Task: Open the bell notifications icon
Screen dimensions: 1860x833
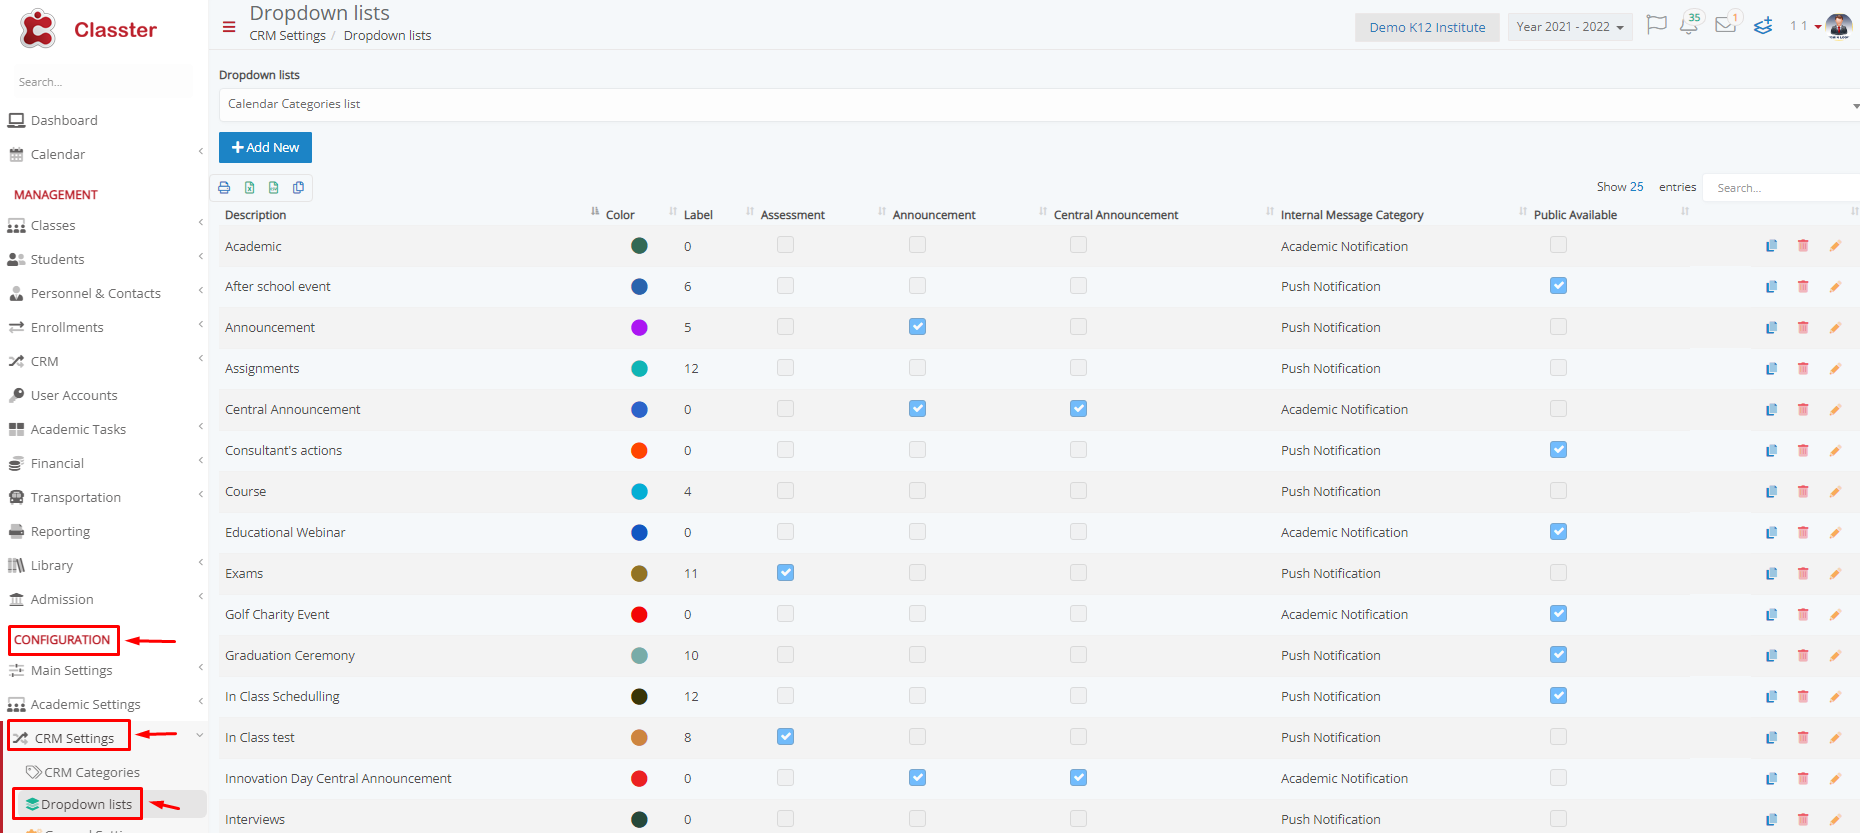Action: [1689, 25]
